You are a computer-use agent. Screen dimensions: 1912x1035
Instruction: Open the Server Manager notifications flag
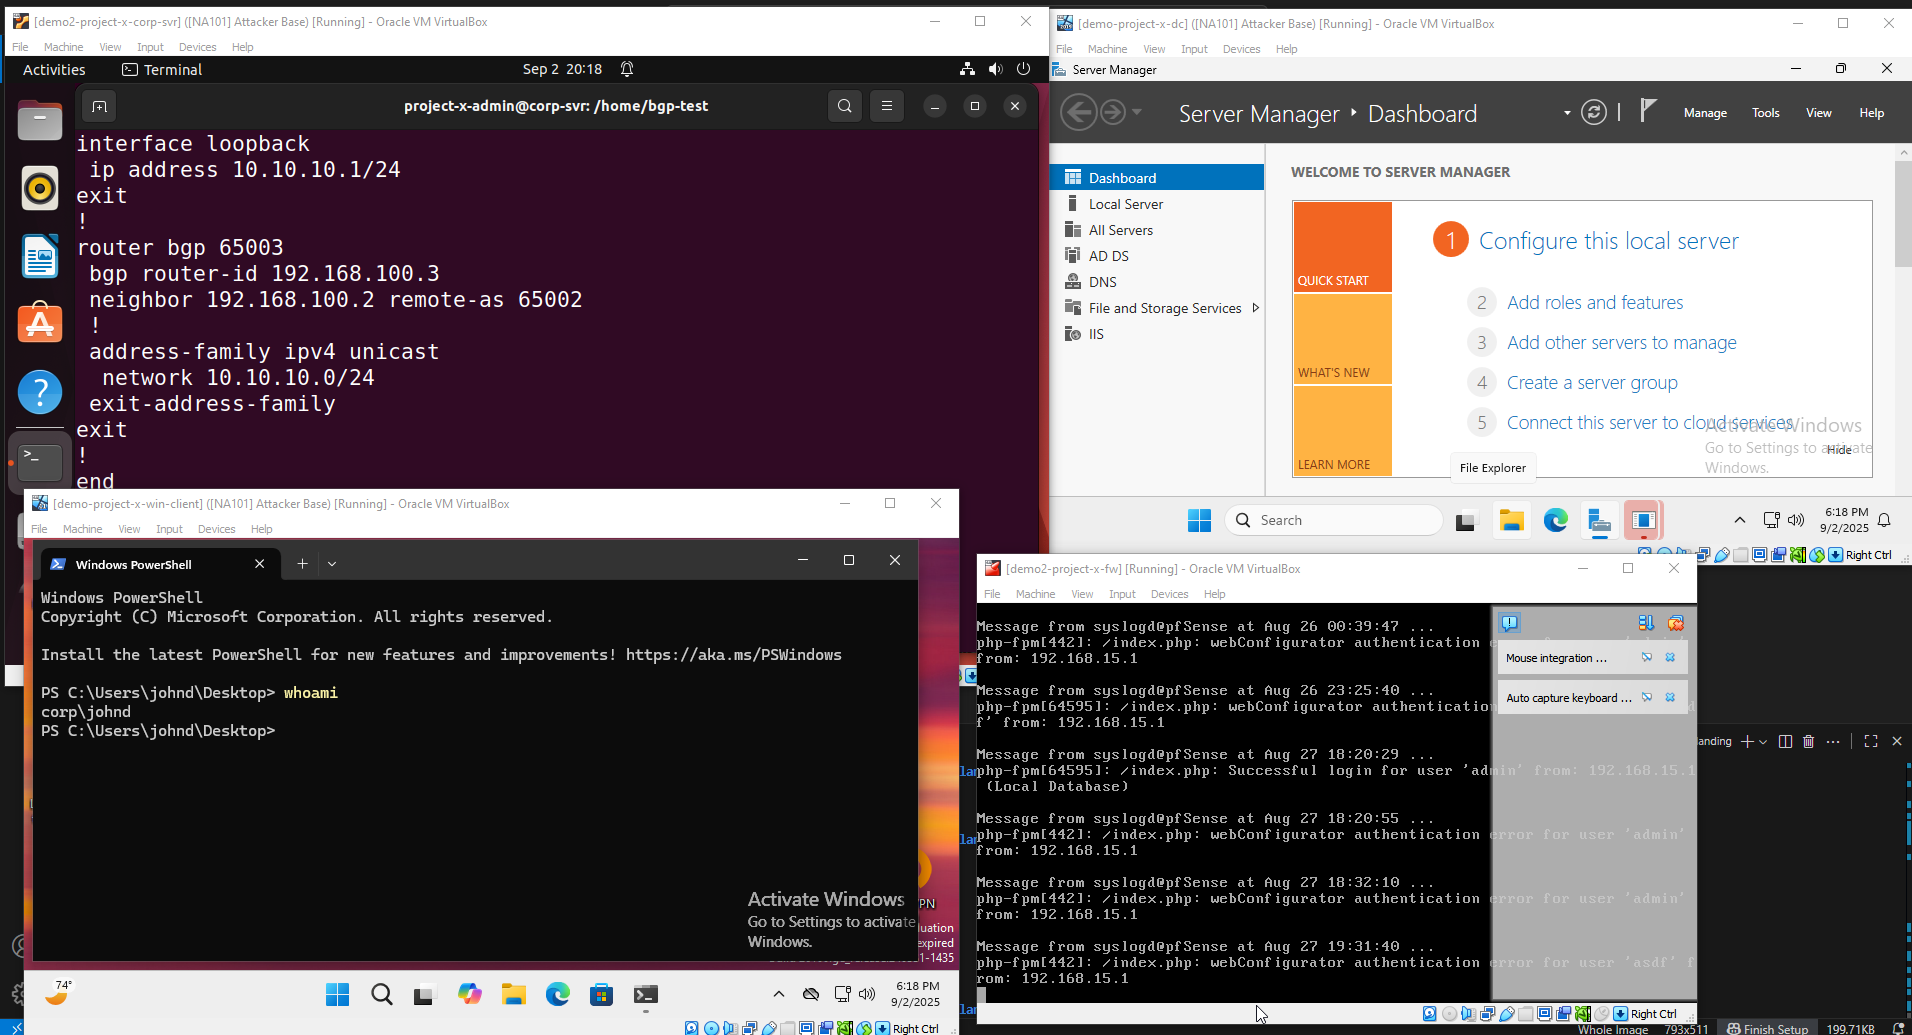click(1648, 111)
